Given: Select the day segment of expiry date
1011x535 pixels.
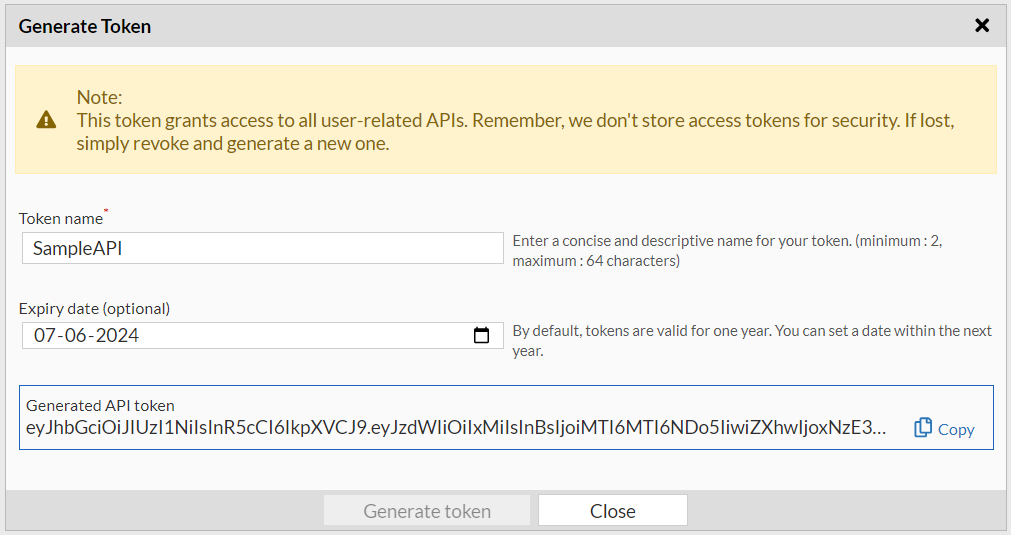Looking at the screenshot, I should tap(46, 336).
